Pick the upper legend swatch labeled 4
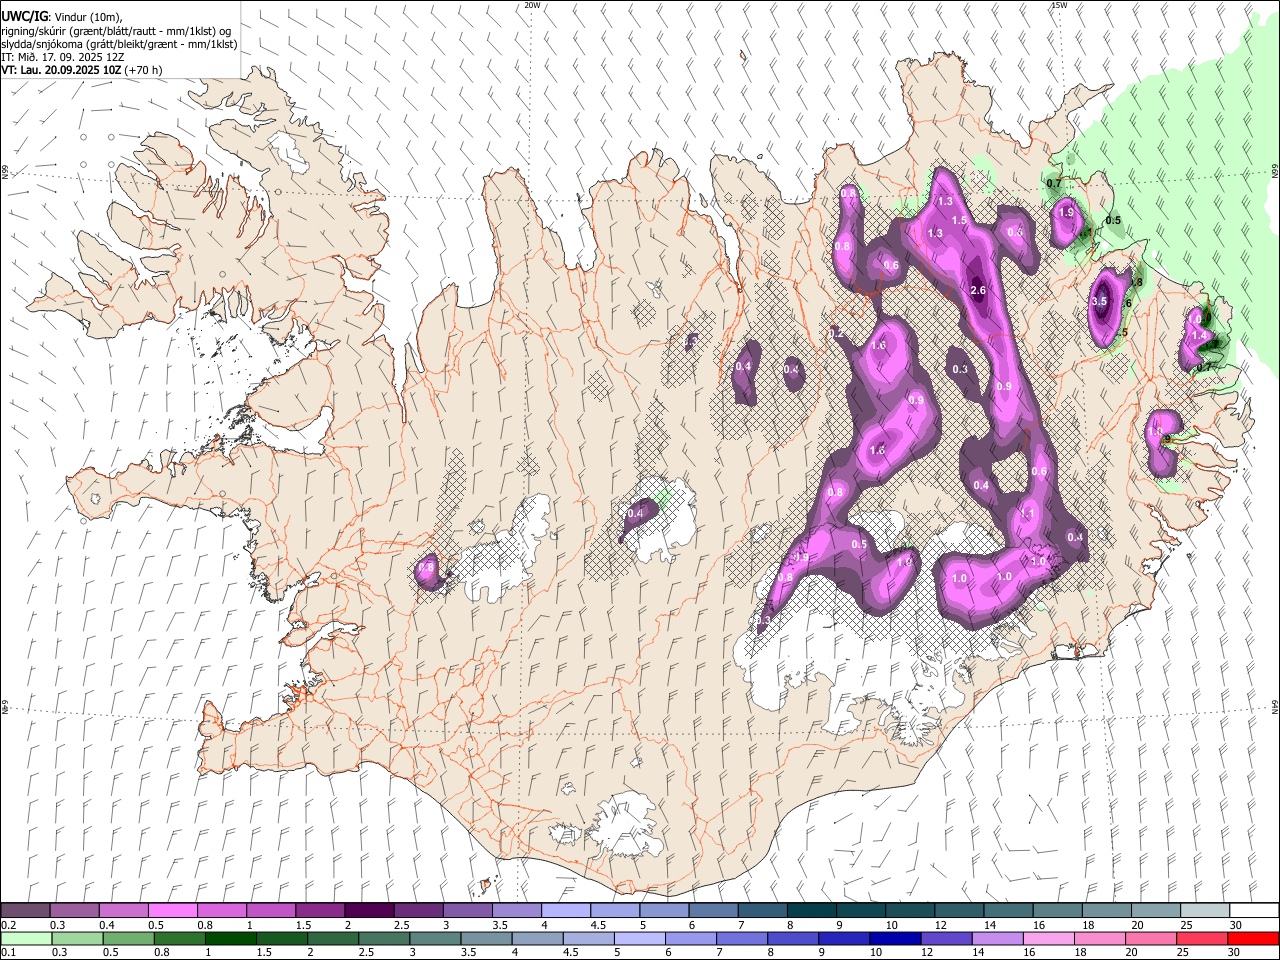 [565, 910]
